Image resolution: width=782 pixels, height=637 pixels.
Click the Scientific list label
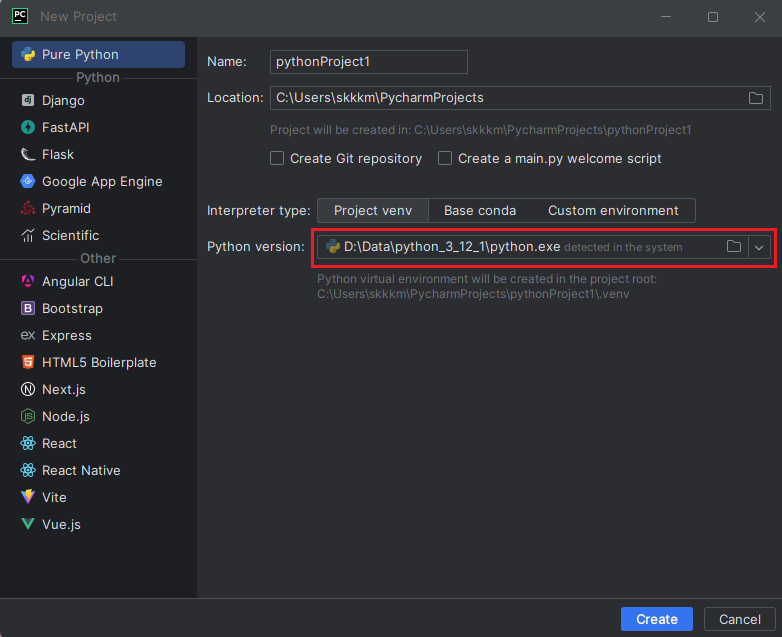(x=70, y=235)
